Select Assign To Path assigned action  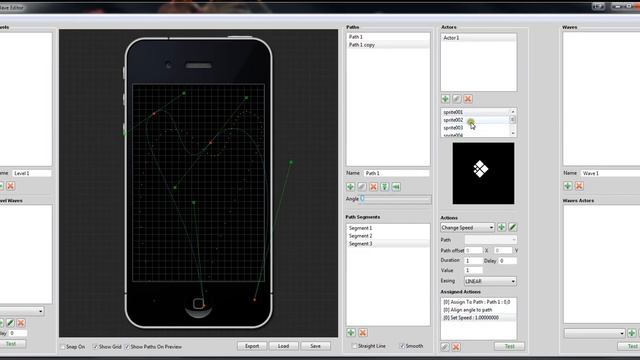click(x=478, y=302)
